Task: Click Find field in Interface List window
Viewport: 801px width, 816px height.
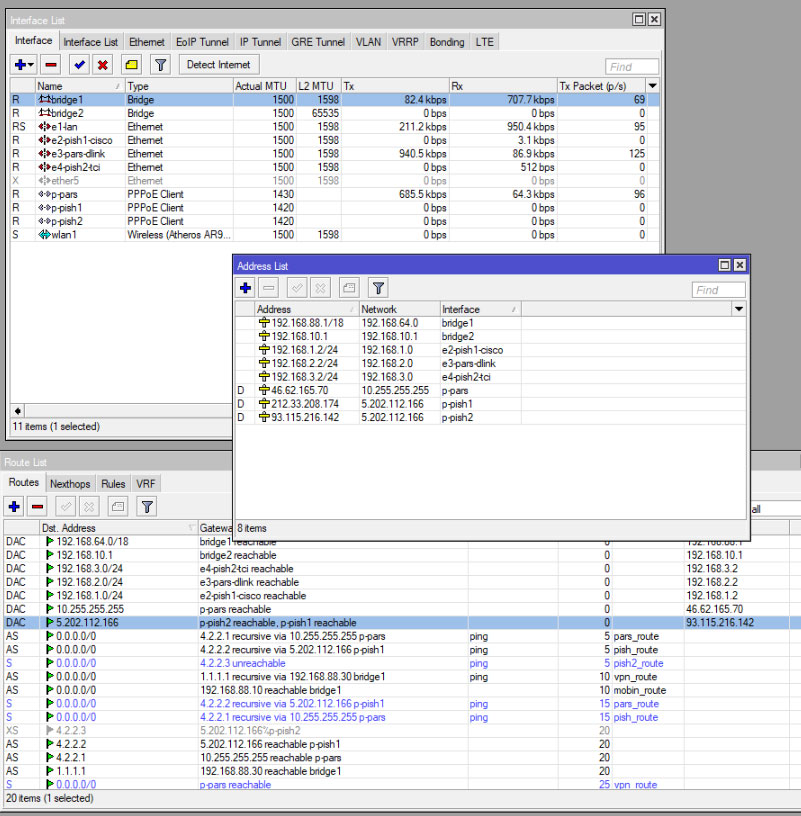Action: click(x=632, y=67)
